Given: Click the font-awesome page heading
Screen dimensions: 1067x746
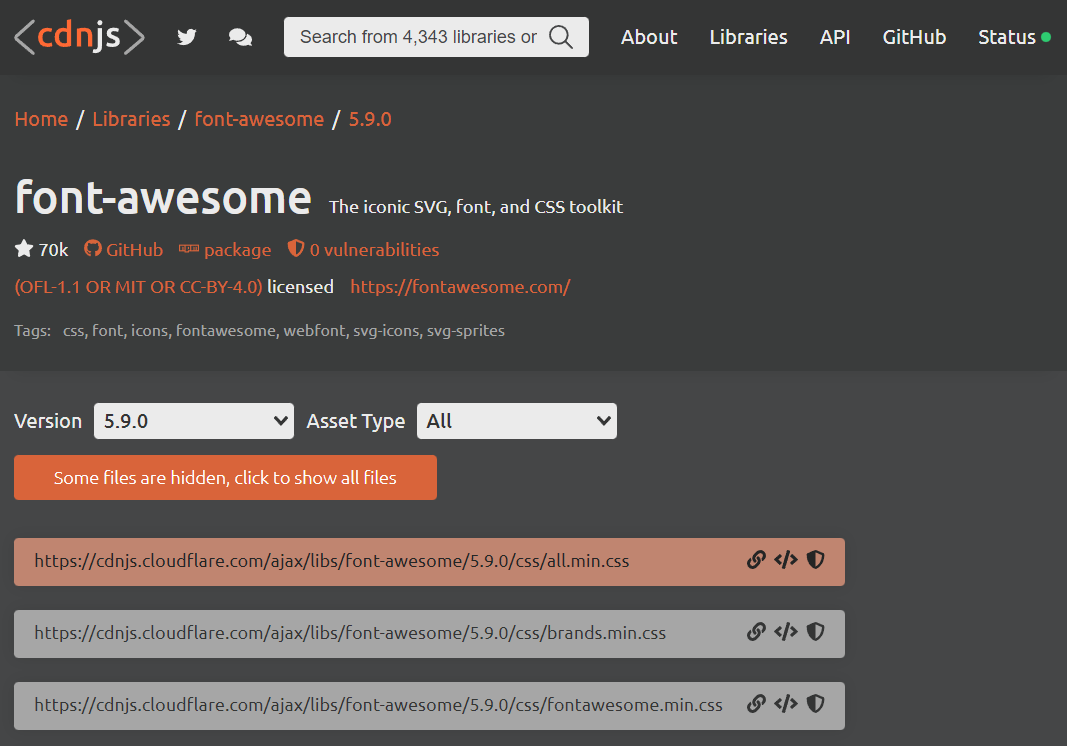Looking at the screenshot, I should 163,197.
